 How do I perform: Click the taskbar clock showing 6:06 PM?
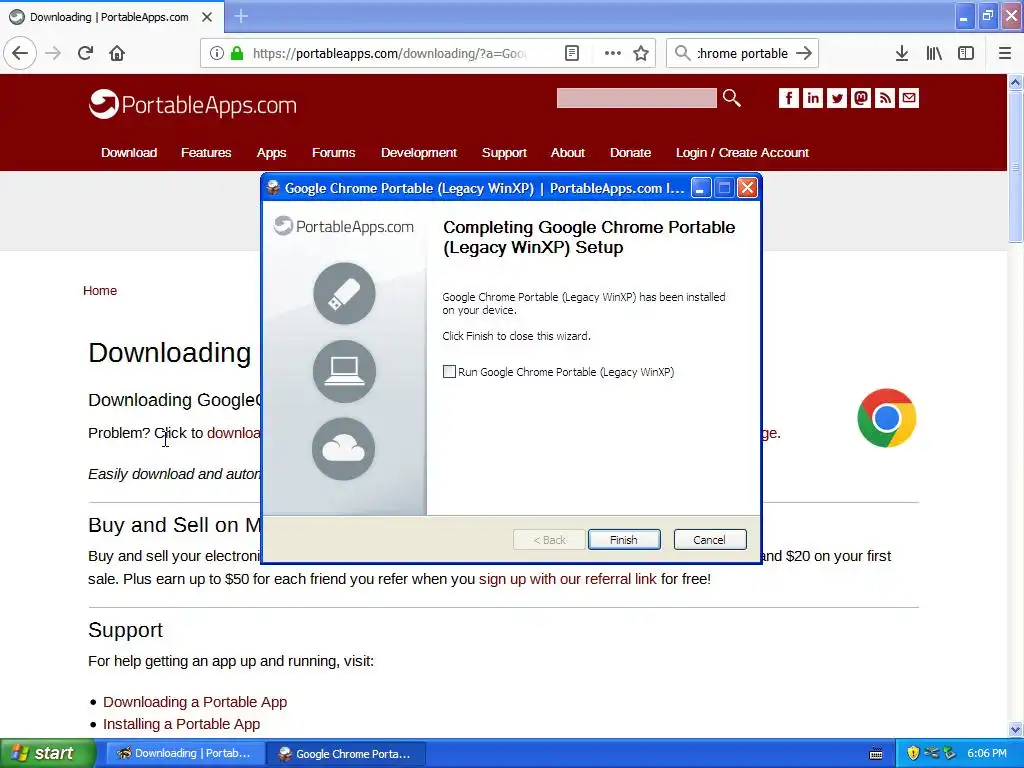pyautogui.click(x=987, y=753)
